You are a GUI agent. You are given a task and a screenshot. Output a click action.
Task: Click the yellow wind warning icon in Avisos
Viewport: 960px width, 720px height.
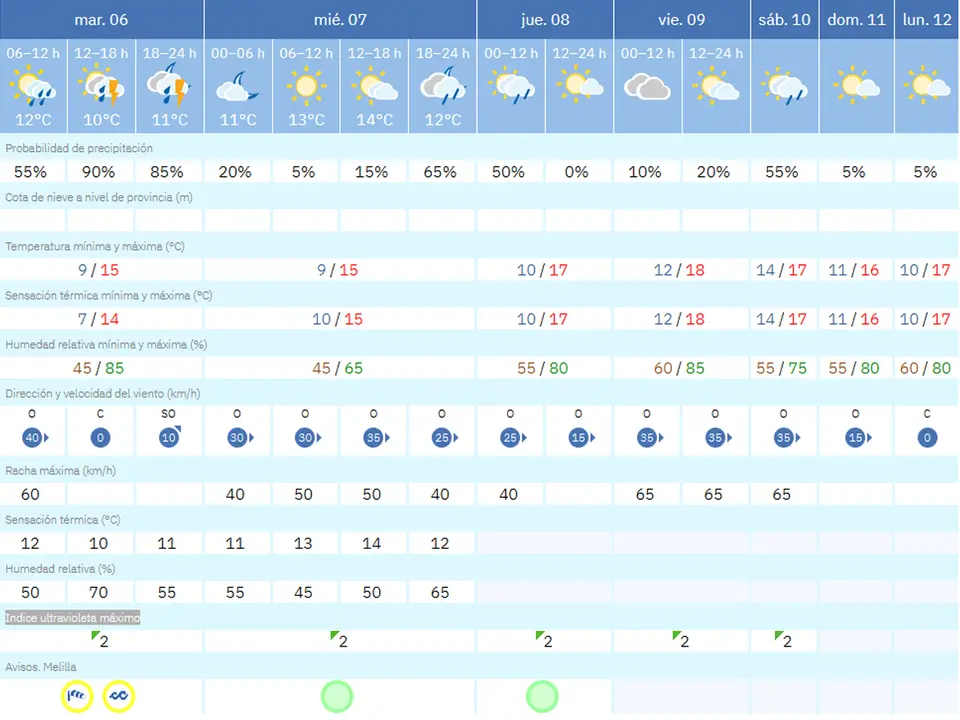pyautogui.click(x=77, y=696)
